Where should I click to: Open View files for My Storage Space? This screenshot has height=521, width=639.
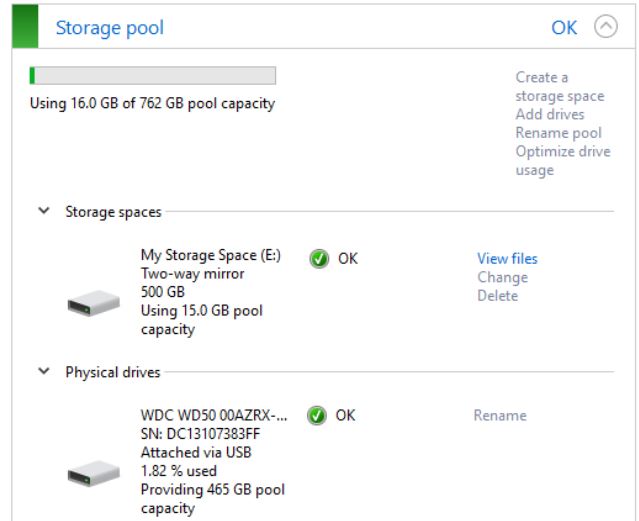[x=507, y=258]
